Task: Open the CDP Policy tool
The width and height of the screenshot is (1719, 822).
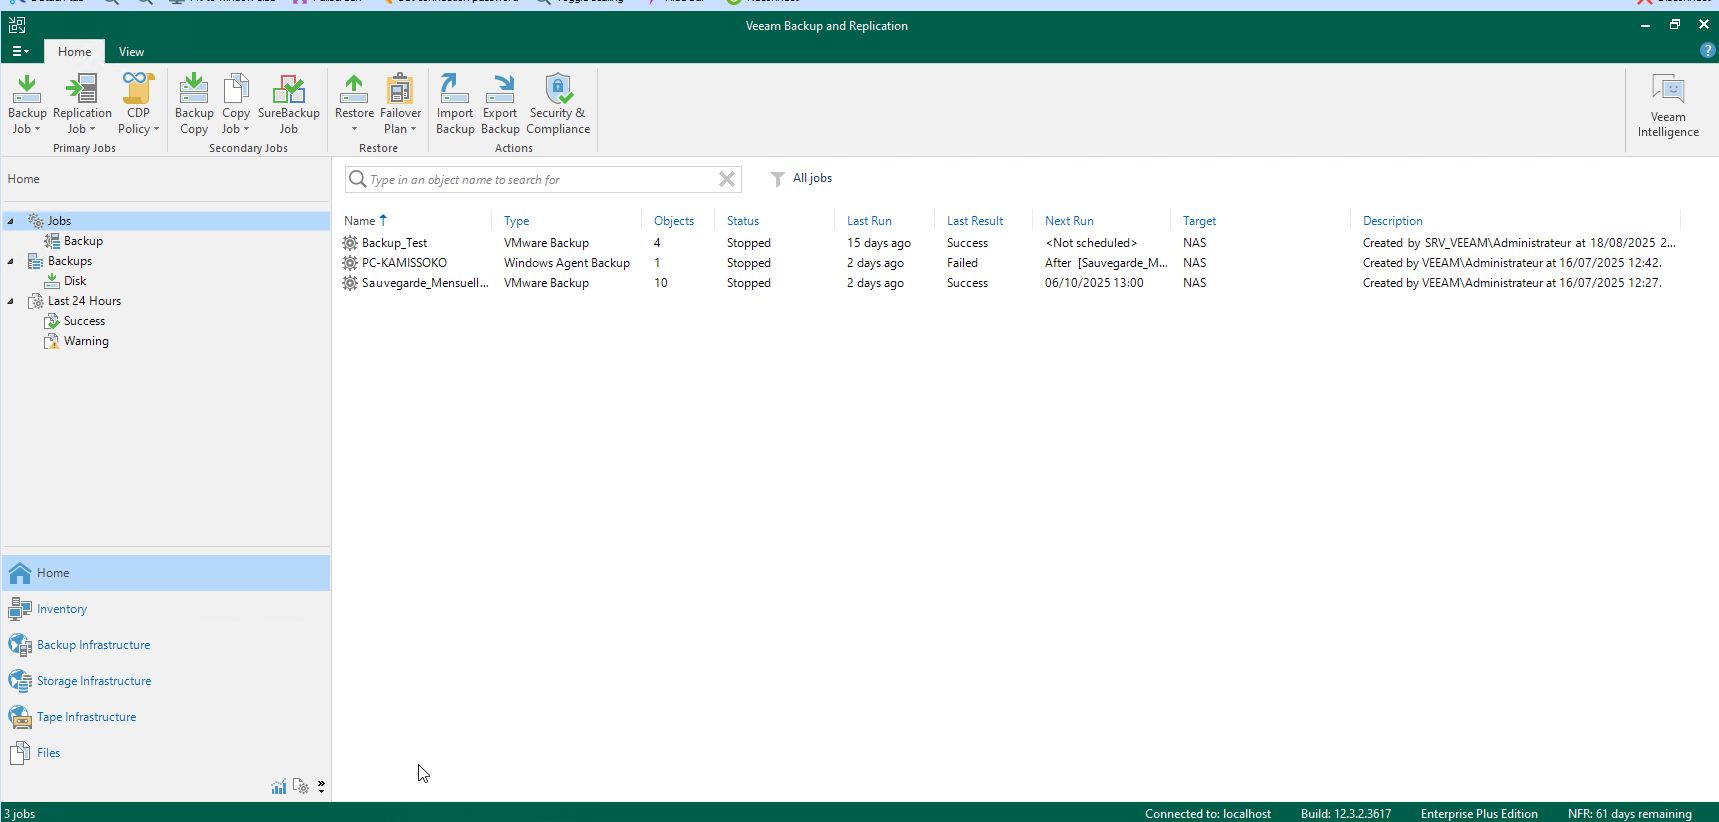Action: [138, 103]
